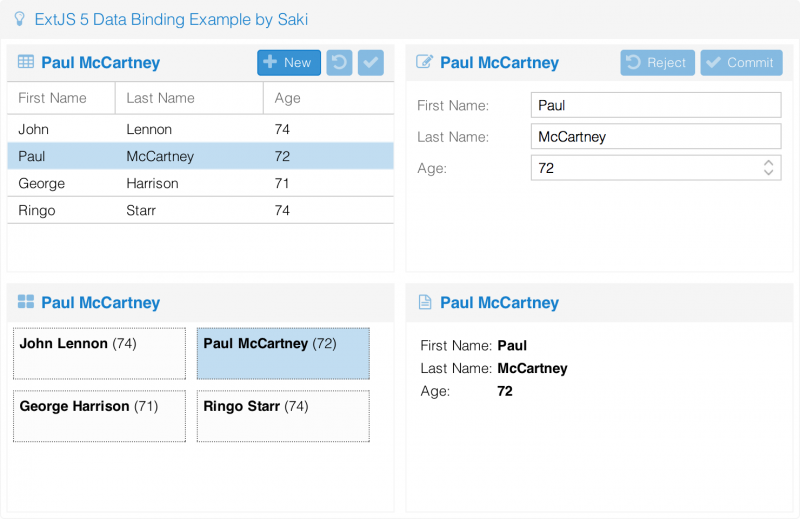Image resolution: width=800 pixels, height=519 pixels.
Task: Click into the First Name input field
Action: (x=656, y=105)
